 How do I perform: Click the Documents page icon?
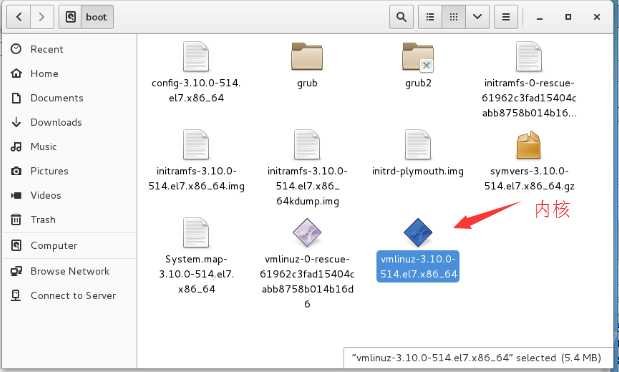(16, 98)
